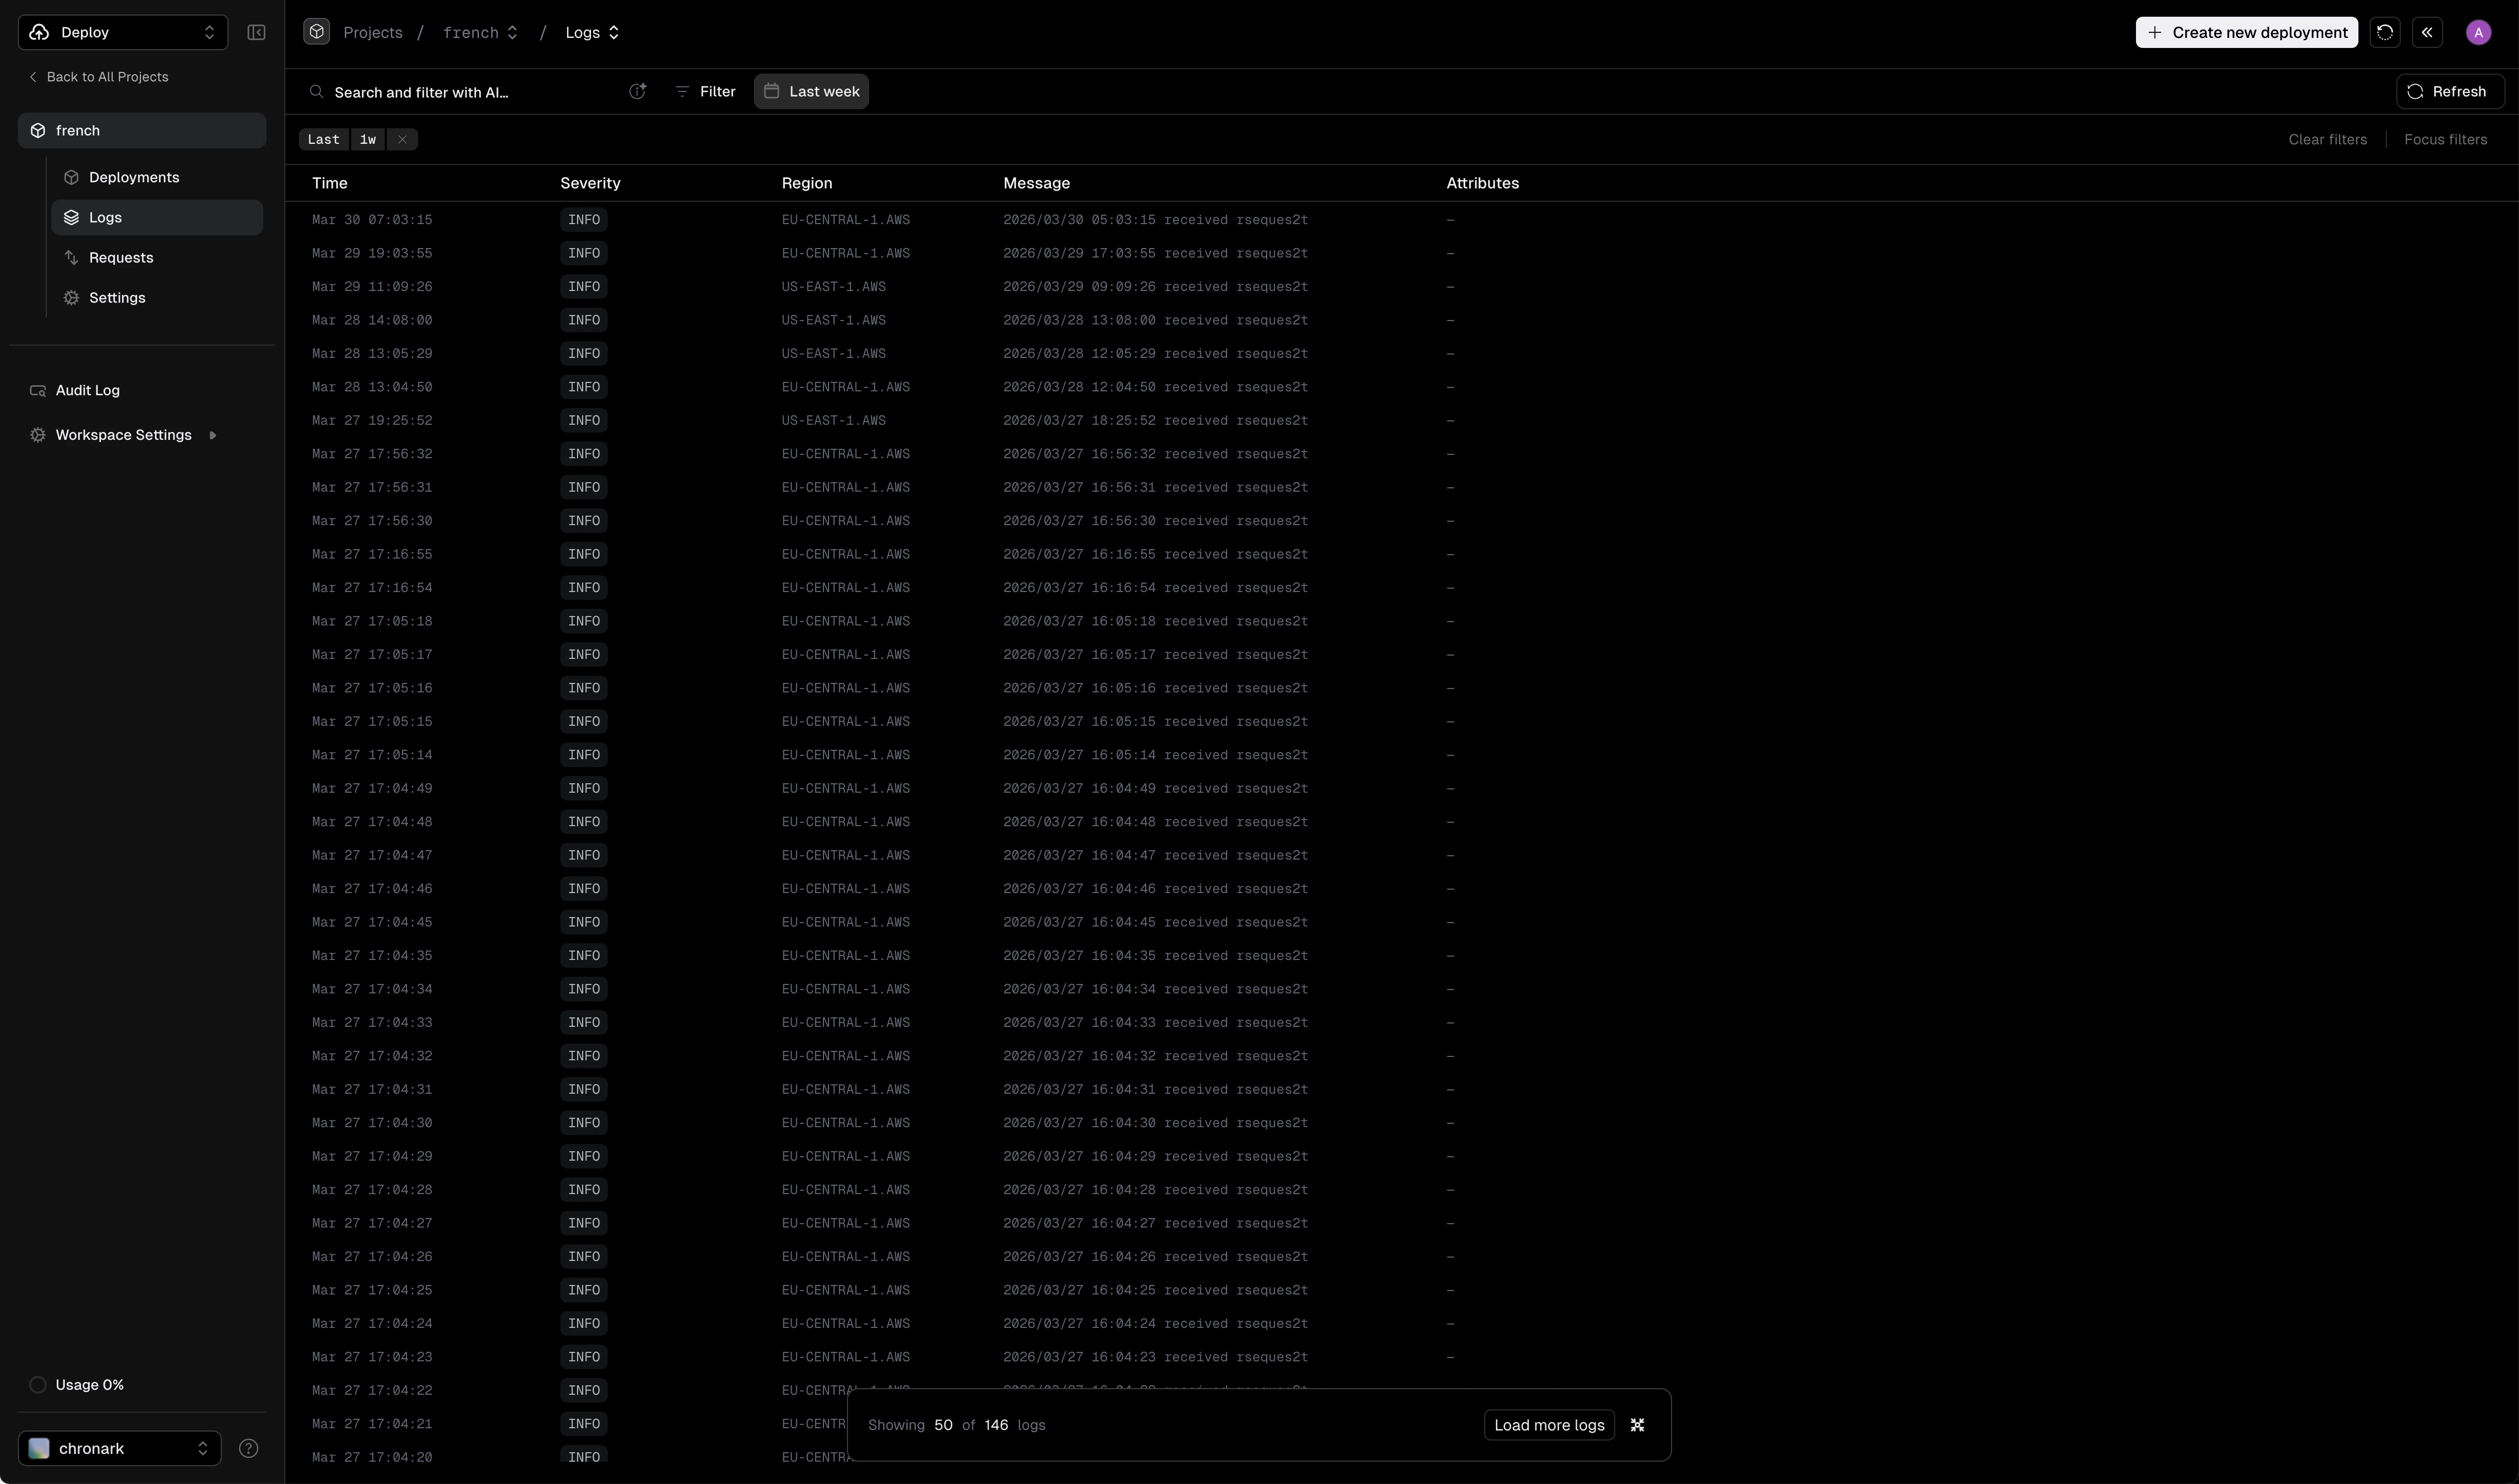Toggle Focus filters on
This screenshot has height=1484, width=2519.
pyautogui.click(x=2445, y=139)
